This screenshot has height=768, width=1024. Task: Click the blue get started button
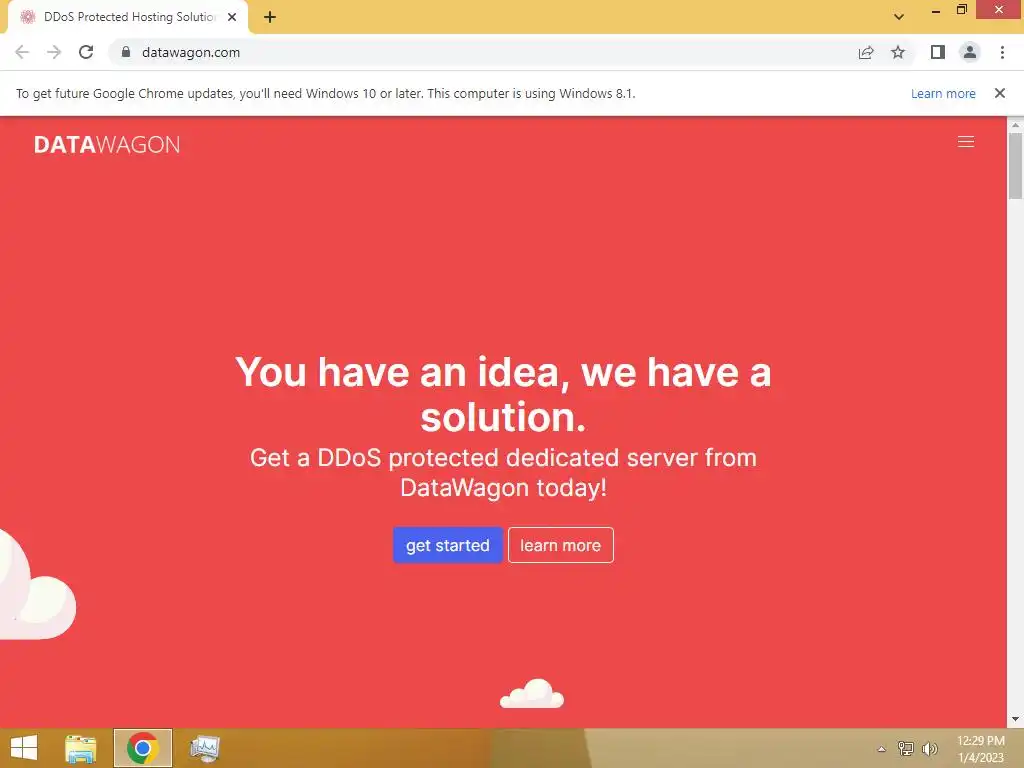[447, 545]
